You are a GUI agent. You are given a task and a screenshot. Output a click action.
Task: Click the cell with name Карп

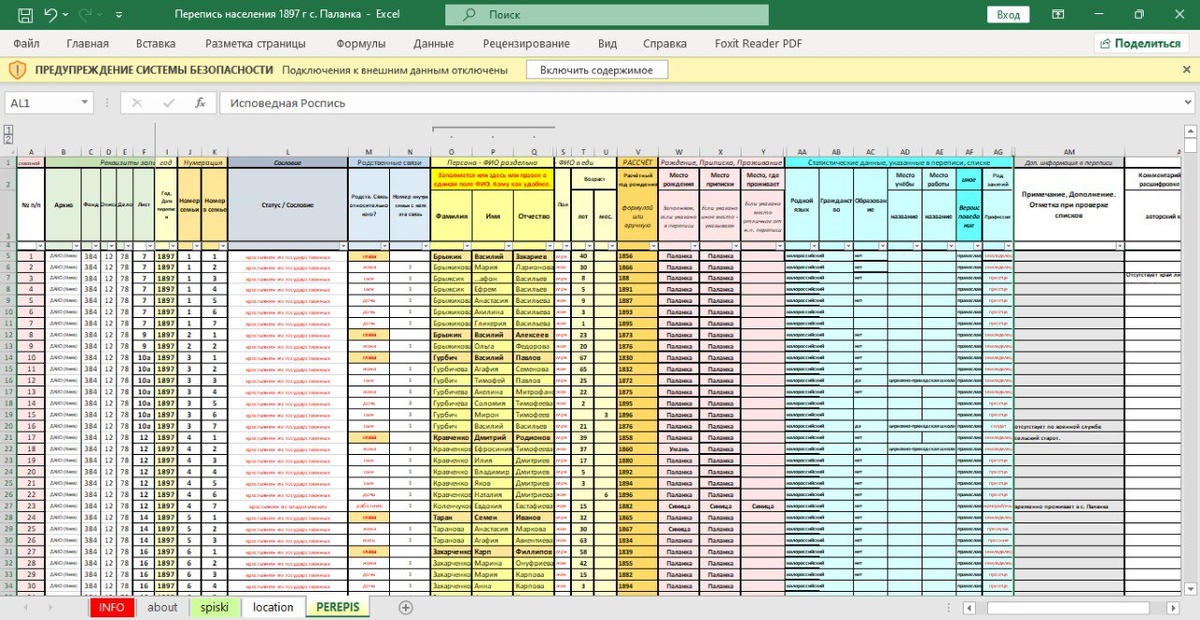coord(490,551)
